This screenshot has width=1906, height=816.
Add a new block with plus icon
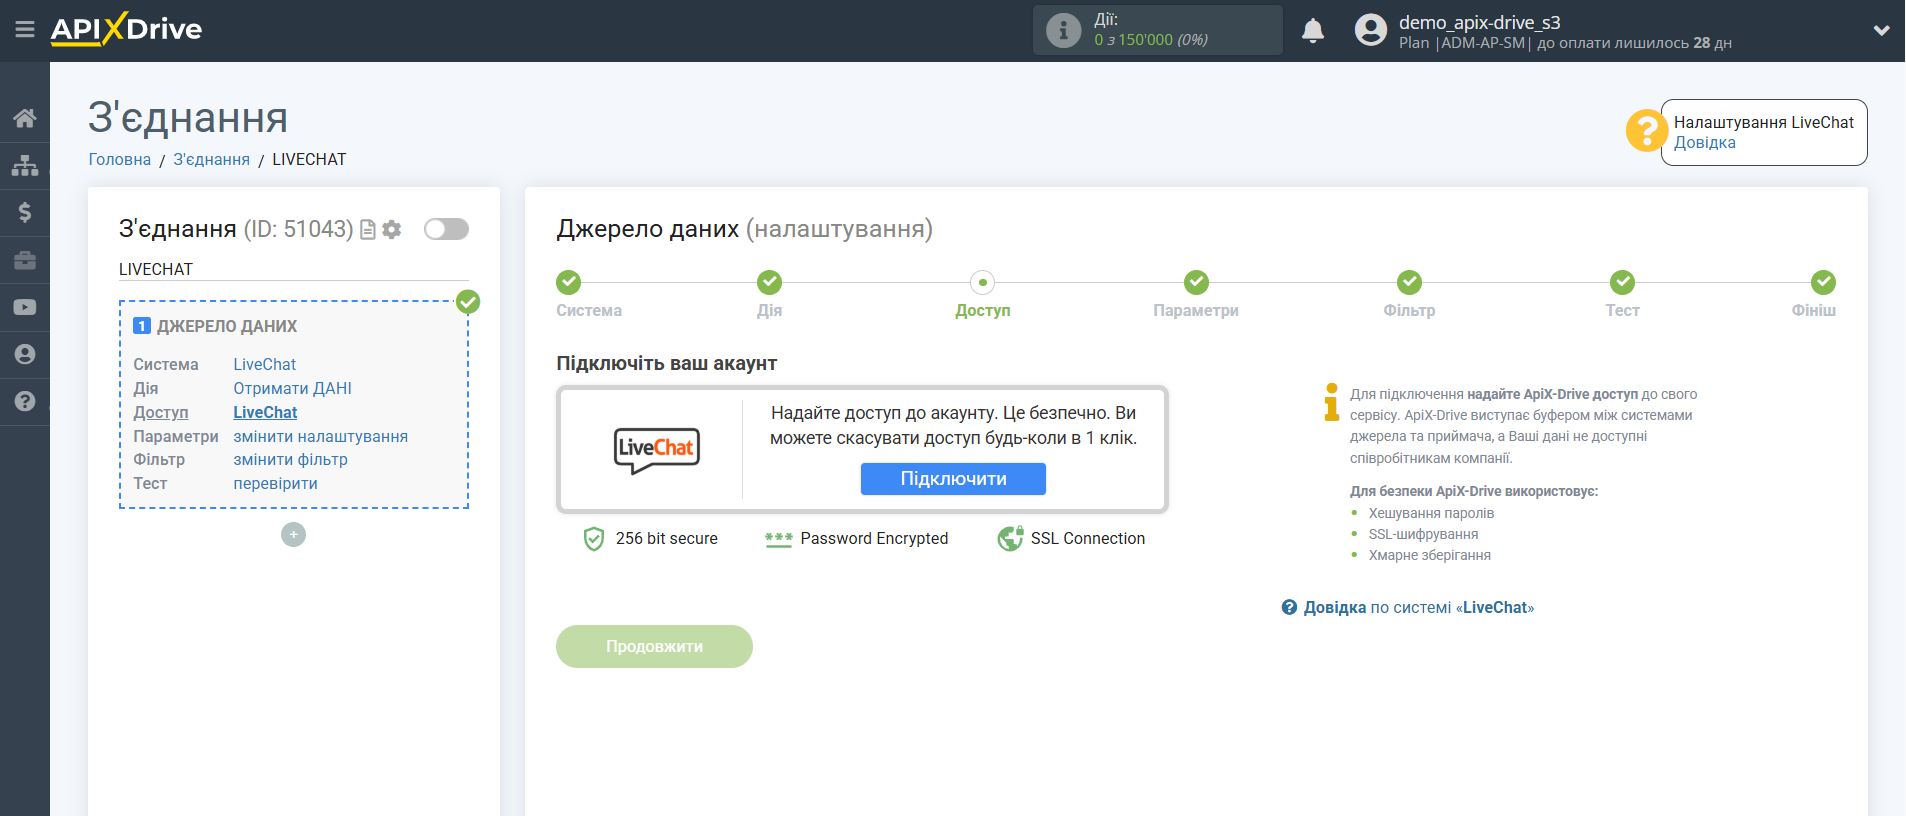coord(293,535)
